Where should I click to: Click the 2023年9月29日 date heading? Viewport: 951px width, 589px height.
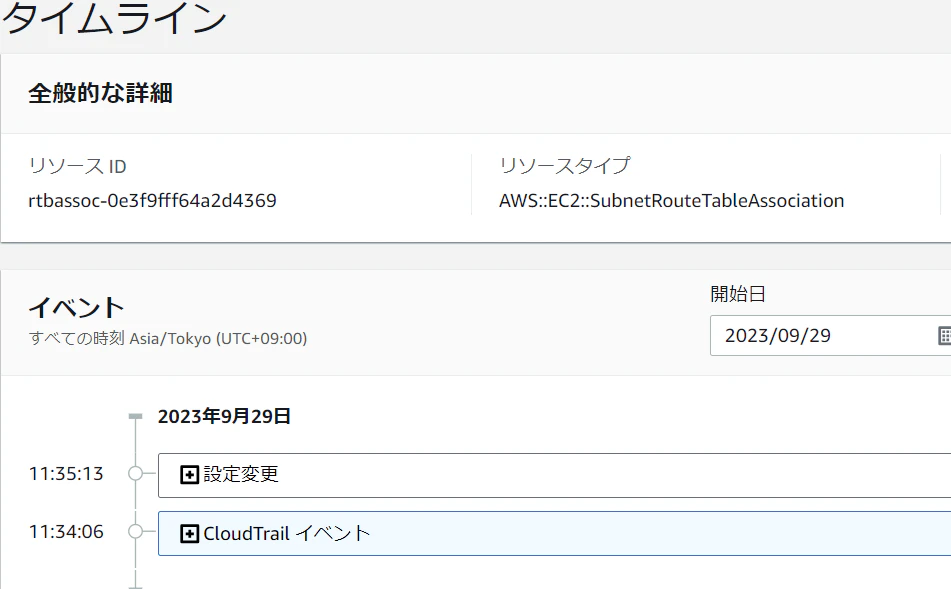click(x=224, y=416)
